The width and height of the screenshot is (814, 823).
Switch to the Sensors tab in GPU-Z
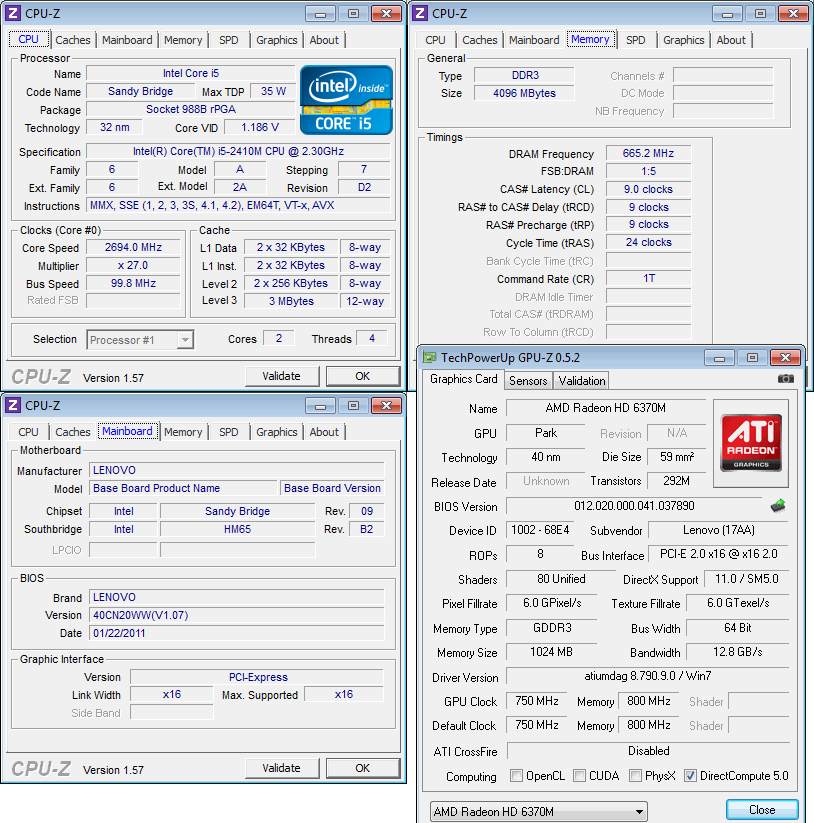pyautogui.click(x=528, y=380)
